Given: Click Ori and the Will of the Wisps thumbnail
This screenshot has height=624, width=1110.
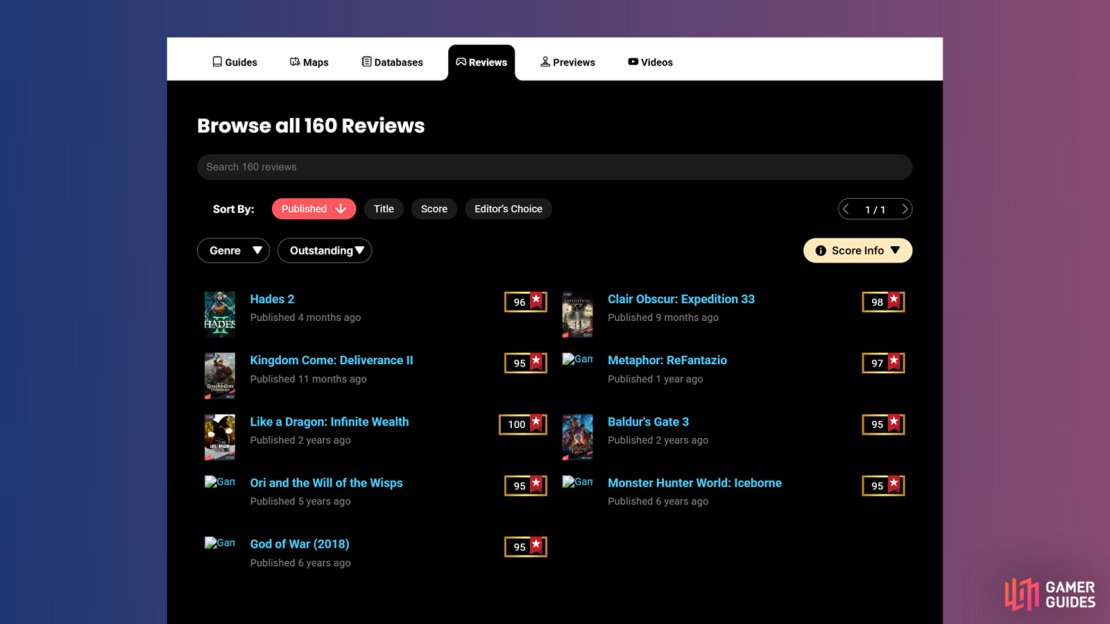Looking at the screenshot, I should coord(219,482).
